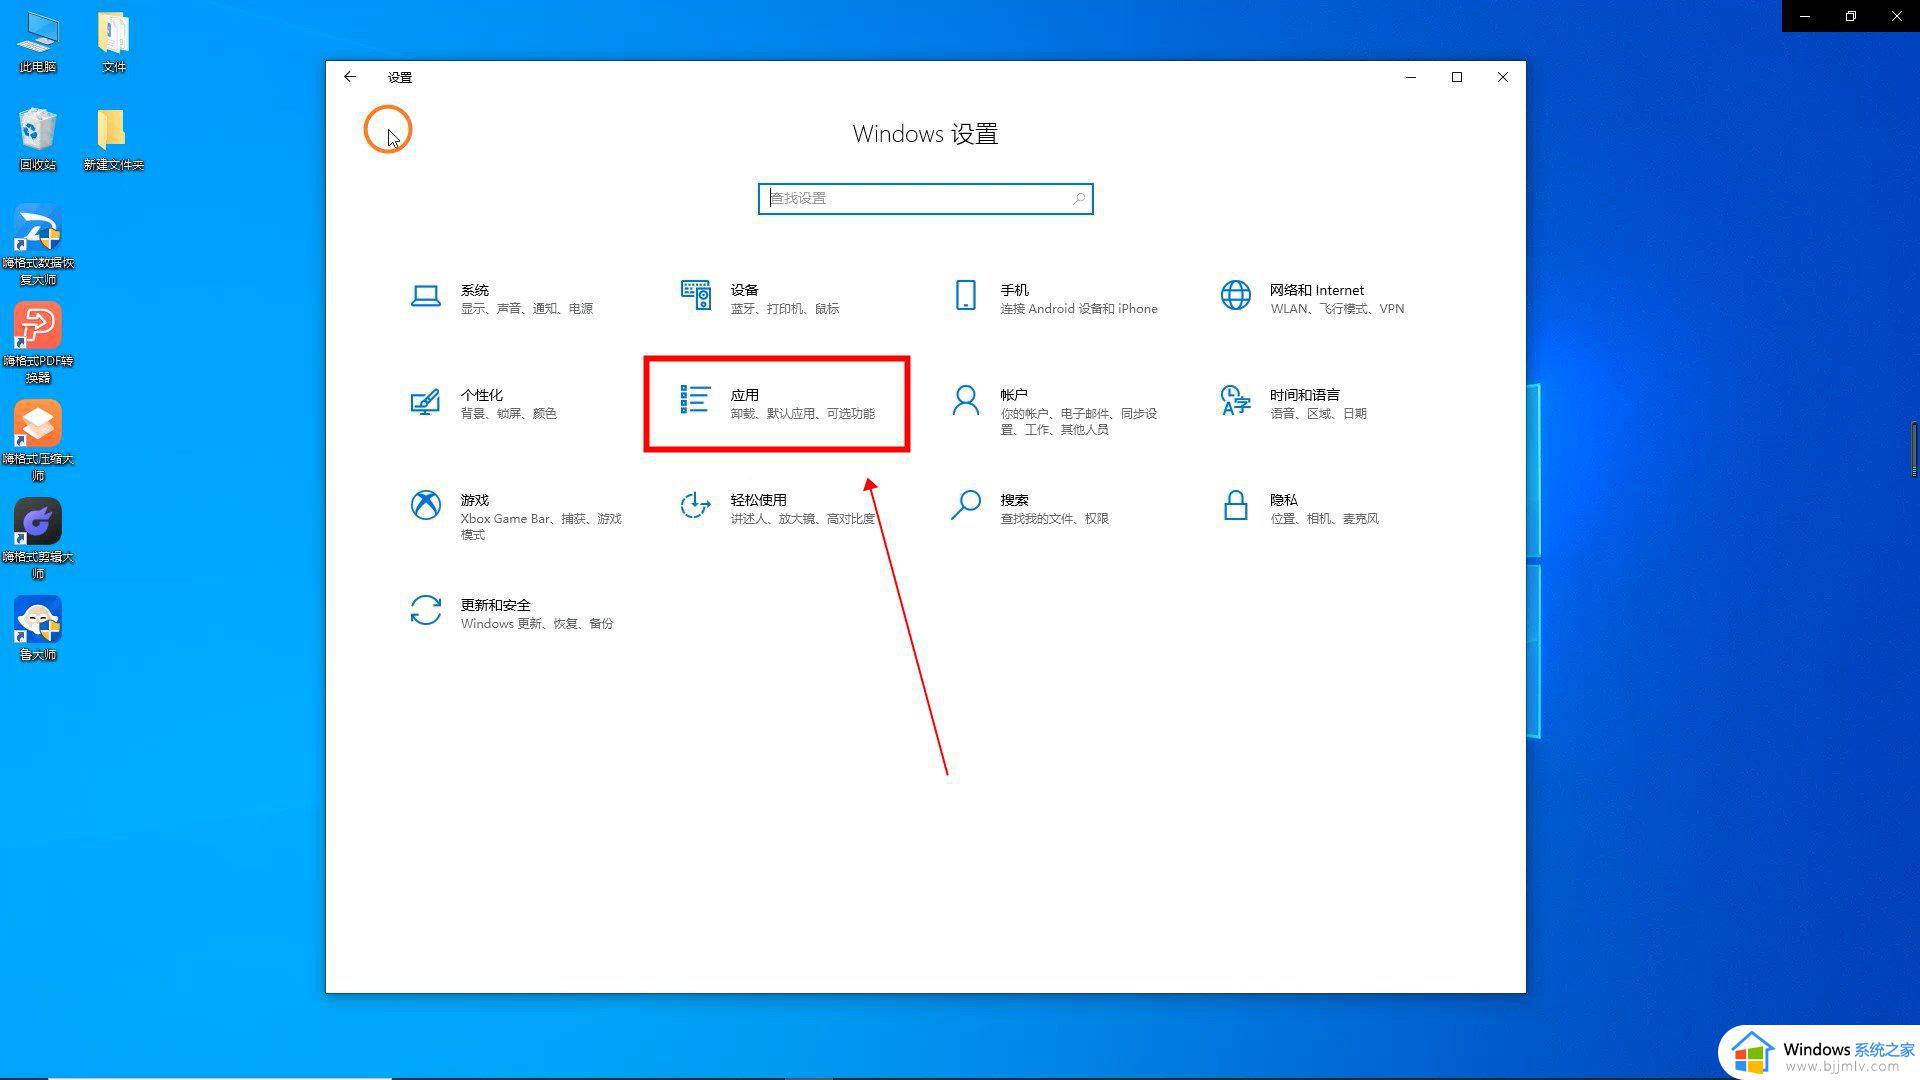Select the 新建文件夹 desktop folder
Screen dimensions: 1920x1080
pos(113,139)
